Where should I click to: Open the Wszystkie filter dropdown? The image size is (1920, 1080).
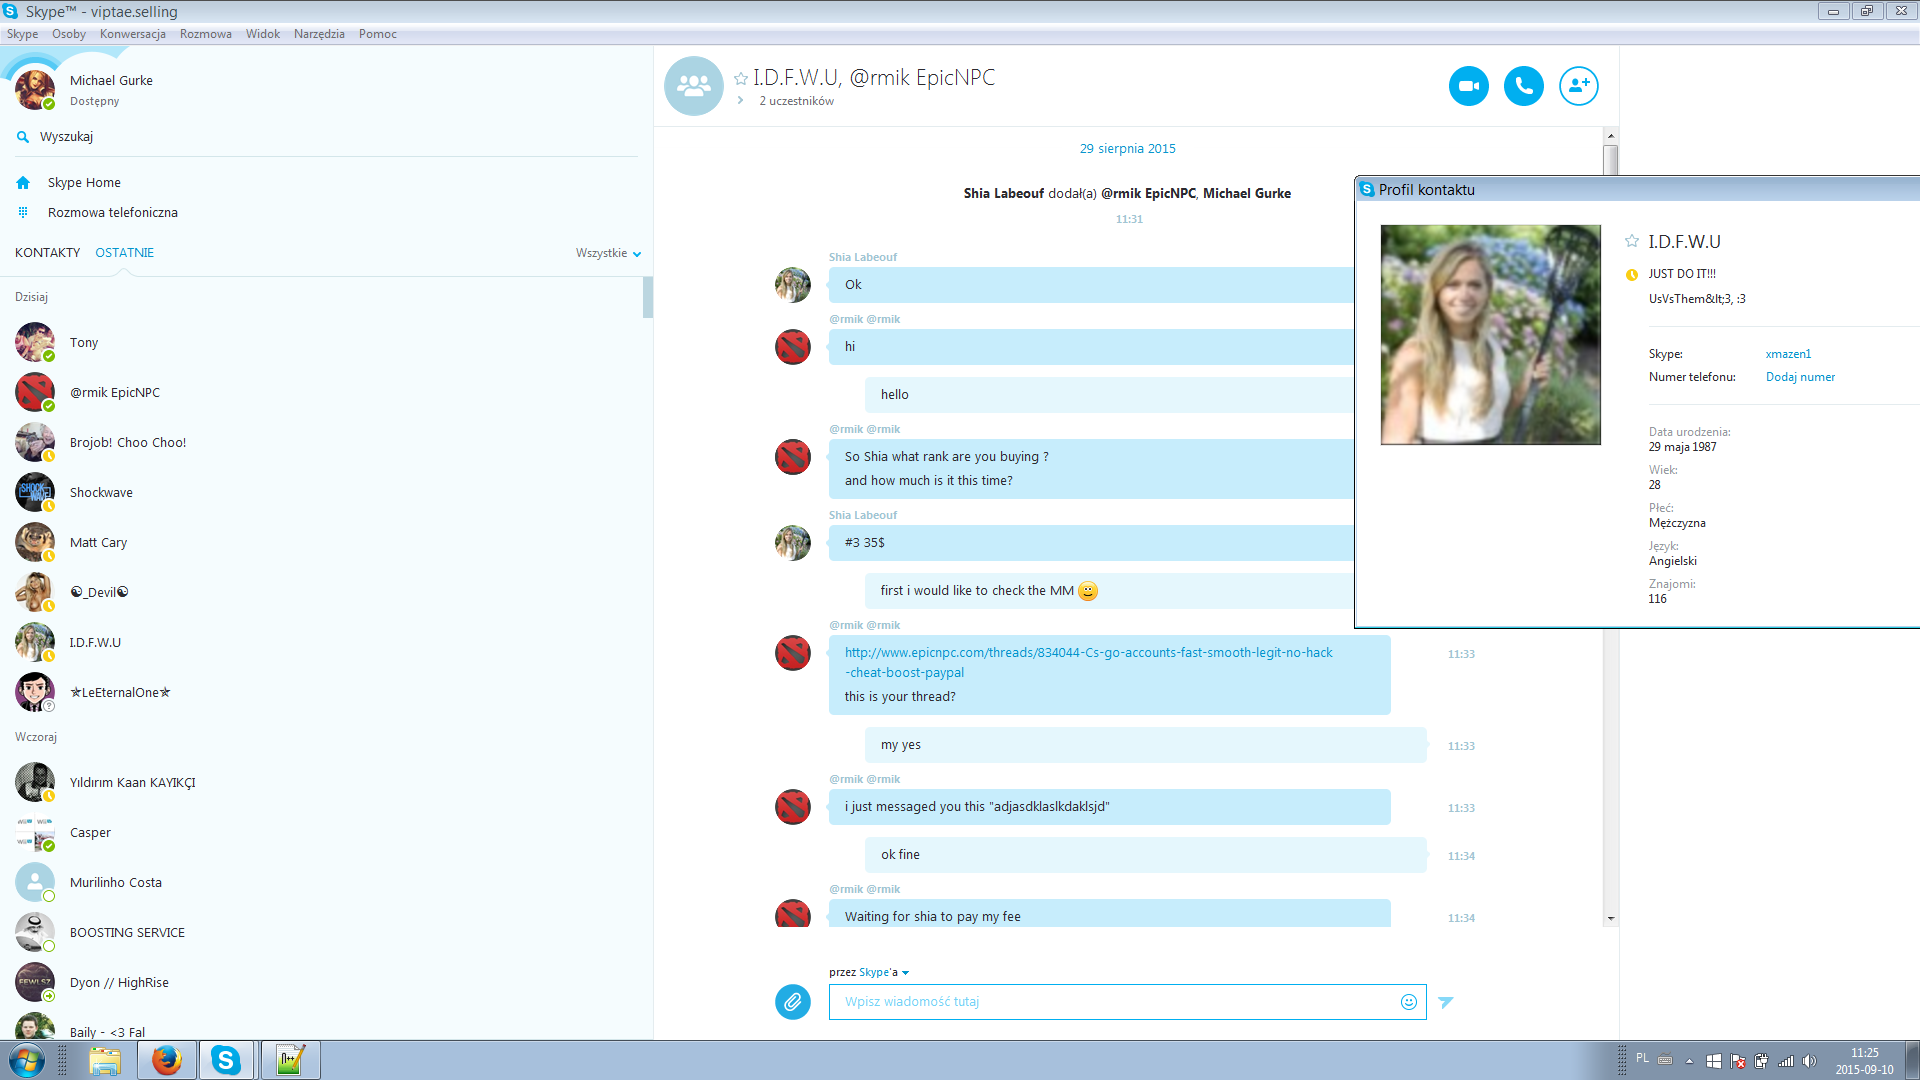(608, 253)
